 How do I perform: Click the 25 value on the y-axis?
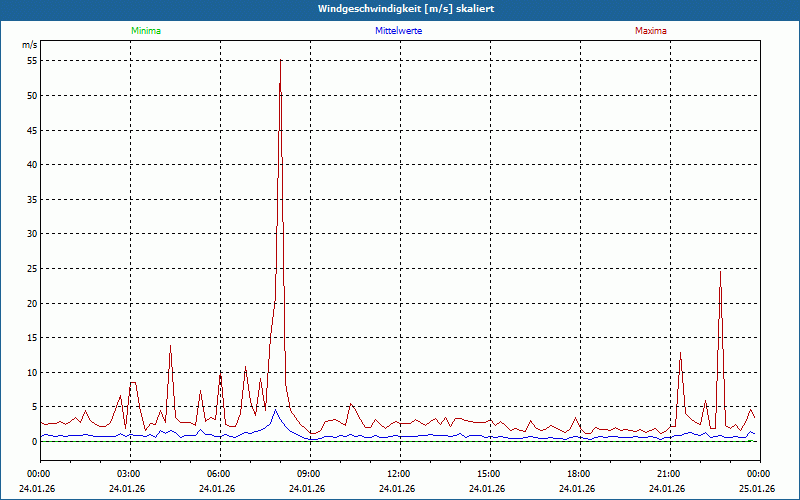[x=32, y=268]
